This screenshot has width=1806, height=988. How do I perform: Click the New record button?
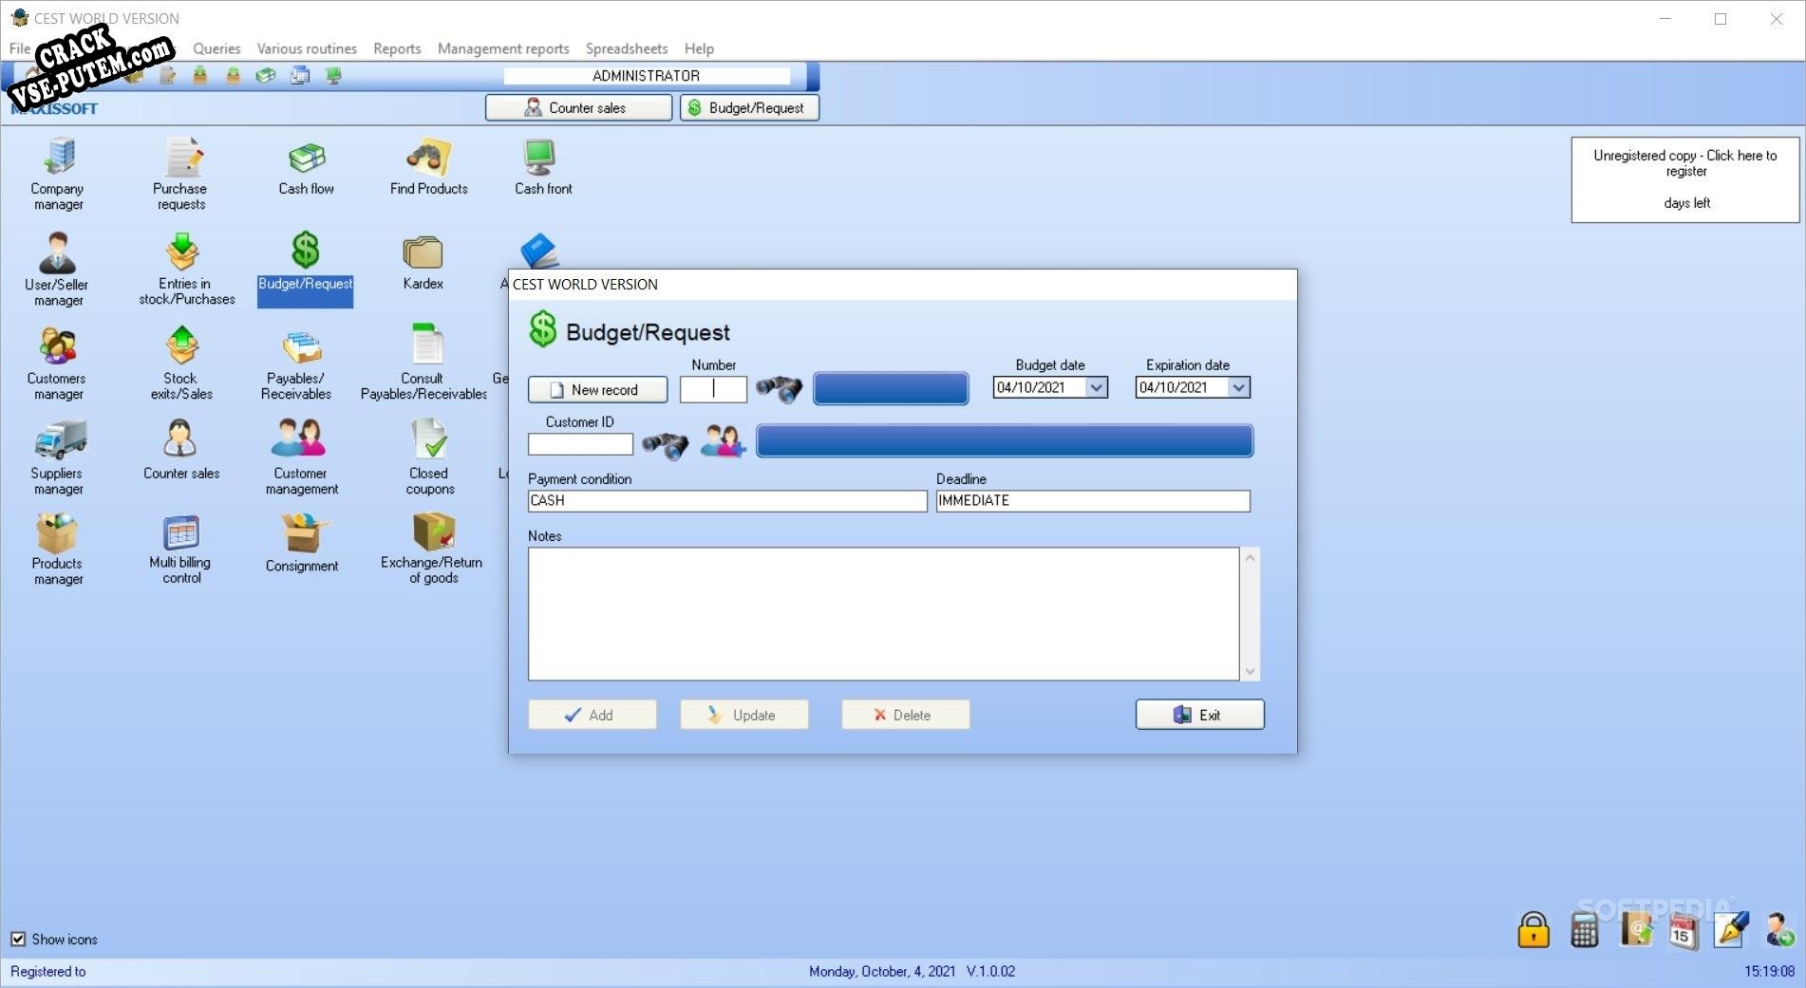(598, 390)
